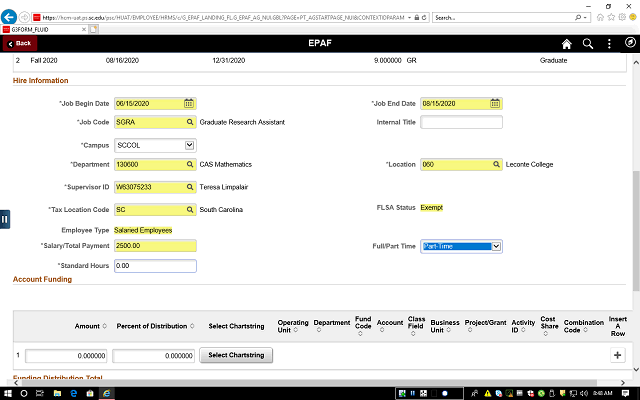640x400 pixels.
Task: Click the Percent of Distribution field
Action: pos(153,356)
